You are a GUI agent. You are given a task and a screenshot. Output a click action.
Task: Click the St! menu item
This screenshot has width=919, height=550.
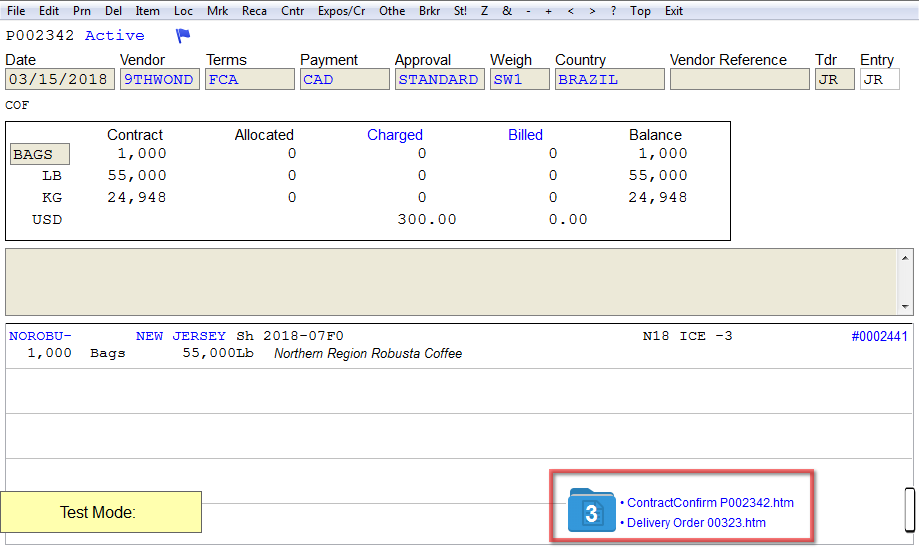(461, 11)
